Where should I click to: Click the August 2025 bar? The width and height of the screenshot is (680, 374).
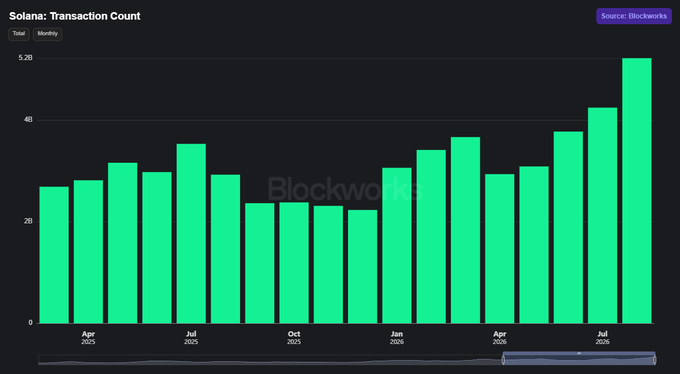pyautogui.click(x=226, y=249)
